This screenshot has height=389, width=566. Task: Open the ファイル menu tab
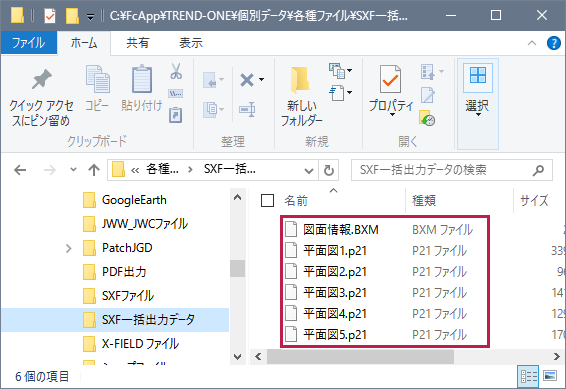[29, 43]
